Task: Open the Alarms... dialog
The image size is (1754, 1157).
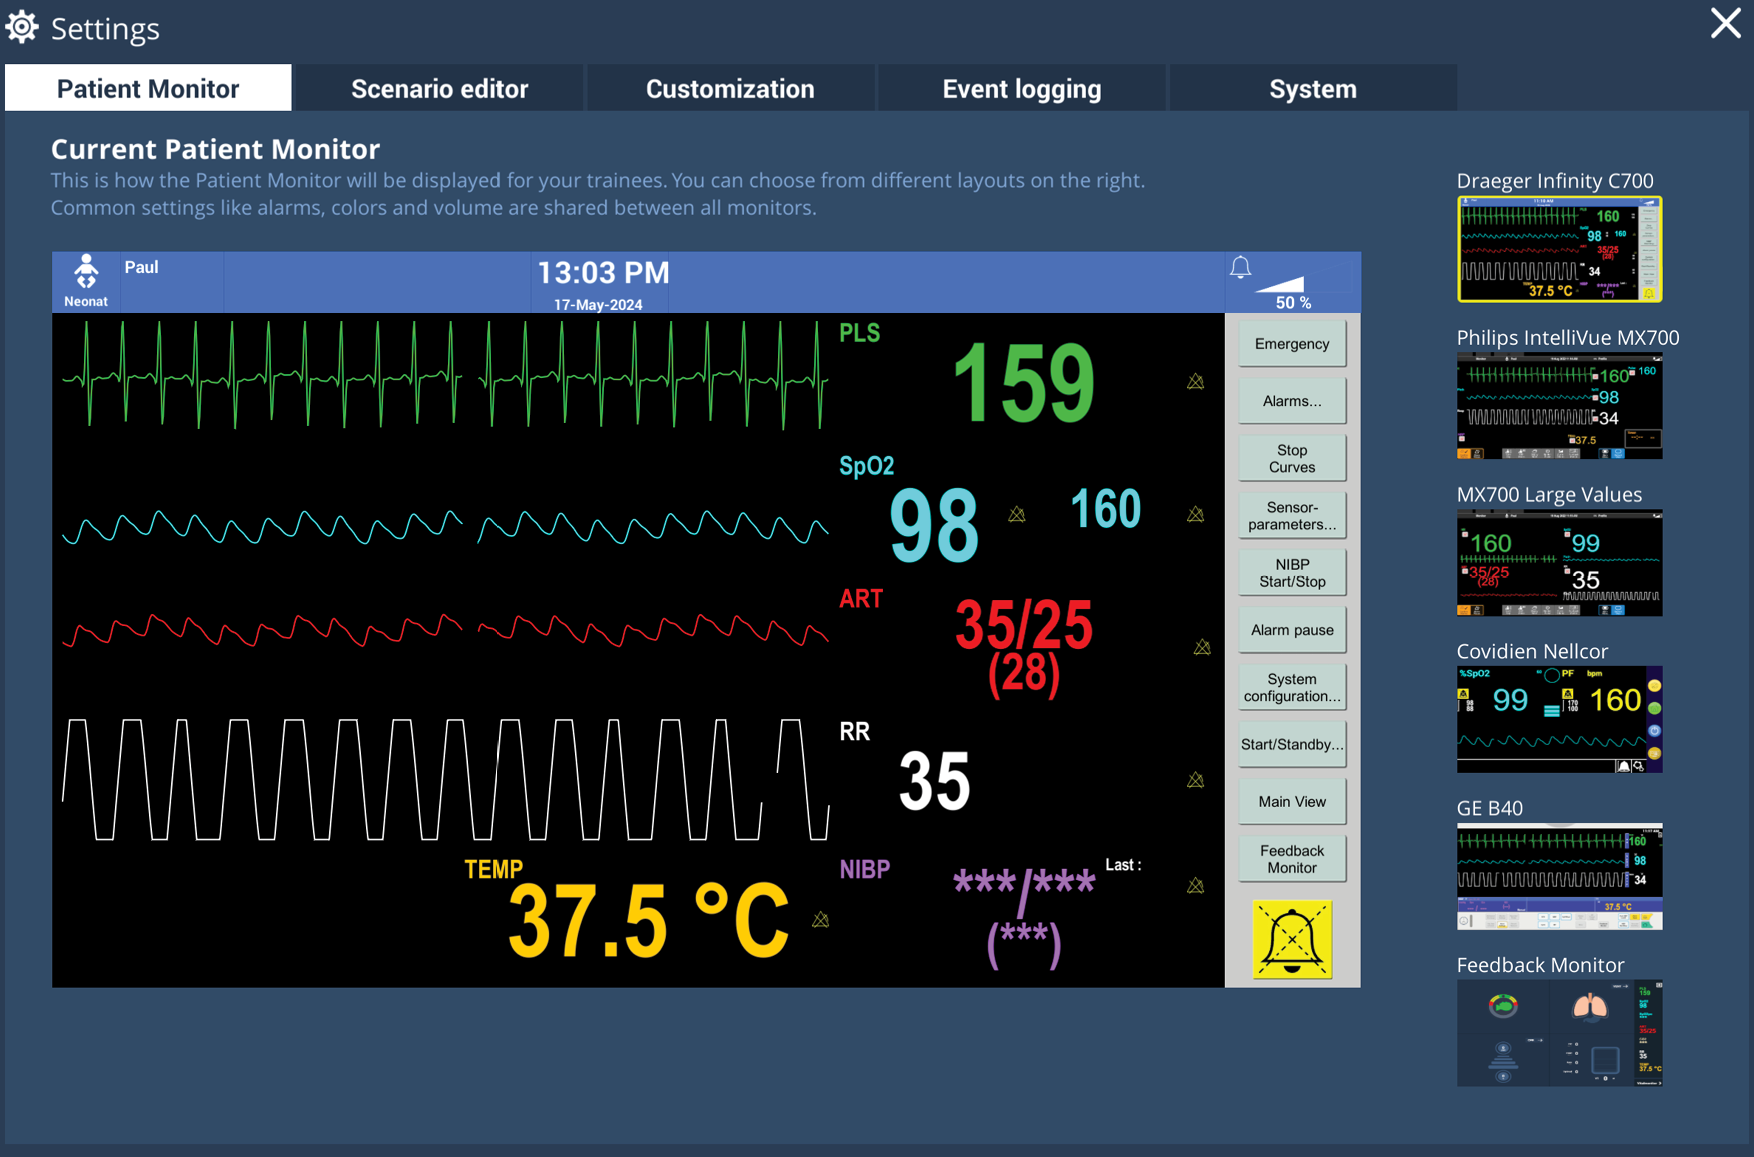Action: click(x=1291, y=400)
